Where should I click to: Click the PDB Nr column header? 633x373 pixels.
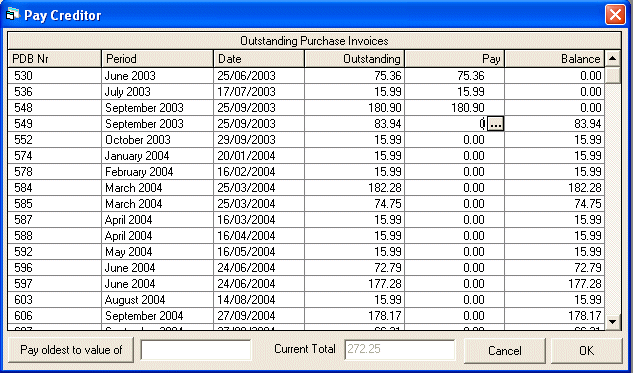(x=54, y=59)
